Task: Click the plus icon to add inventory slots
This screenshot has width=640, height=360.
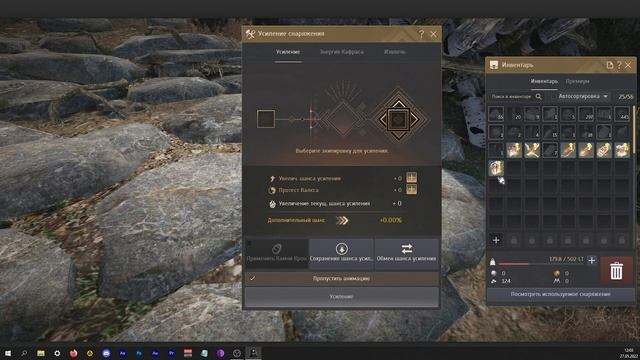Action: (x=496, y=240)
